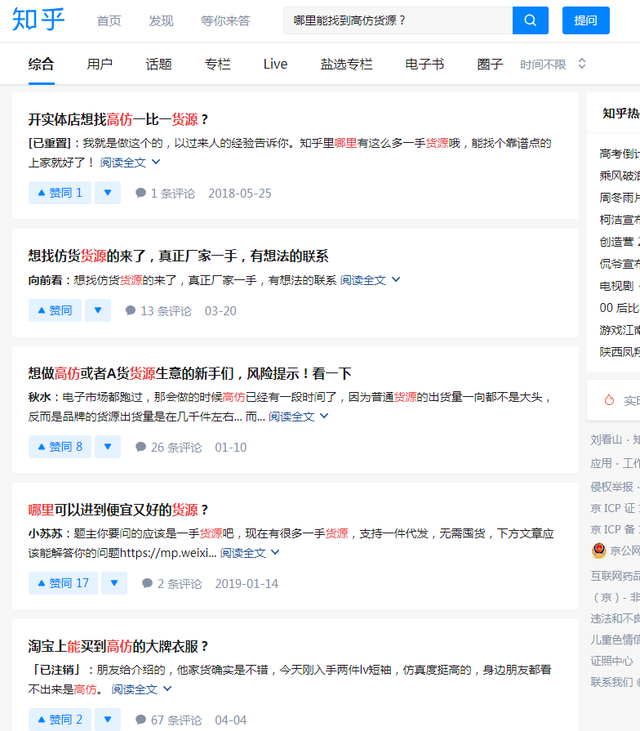Switch to the 盐选专栏 tab

tap(346, 64)
